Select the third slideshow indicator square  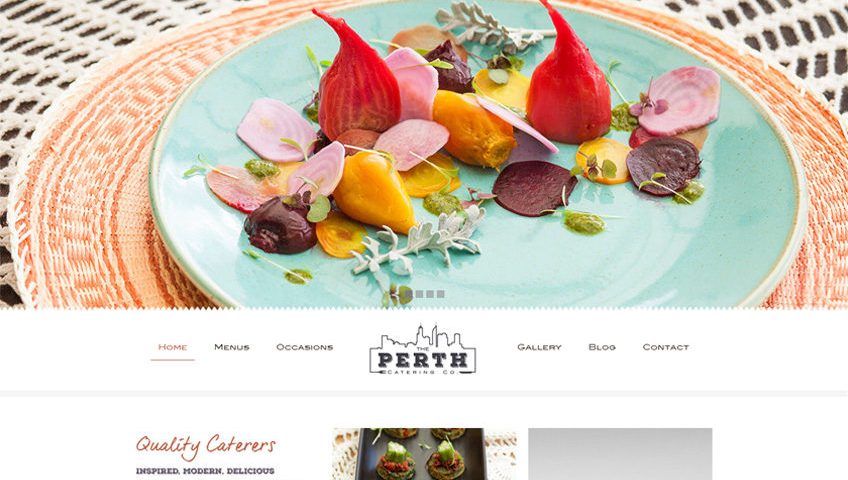(x=430, y=294)
